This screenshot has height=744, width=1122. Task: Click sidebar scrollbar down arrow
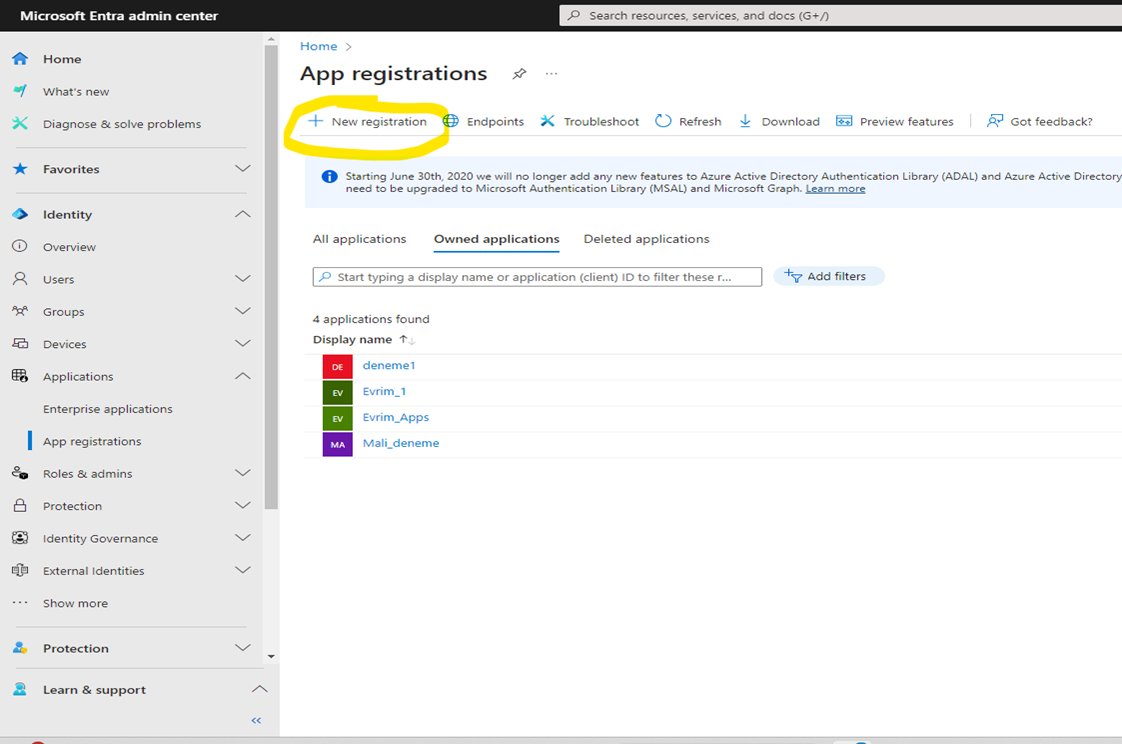[271, 656]
